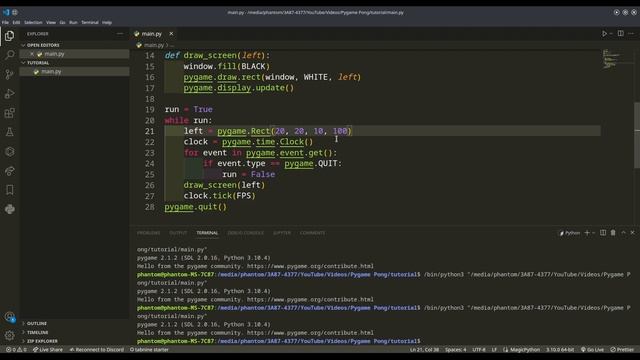Open the Live Share view in activity bar
Viewport: 640px width, 360px height.
pos(9,171)
